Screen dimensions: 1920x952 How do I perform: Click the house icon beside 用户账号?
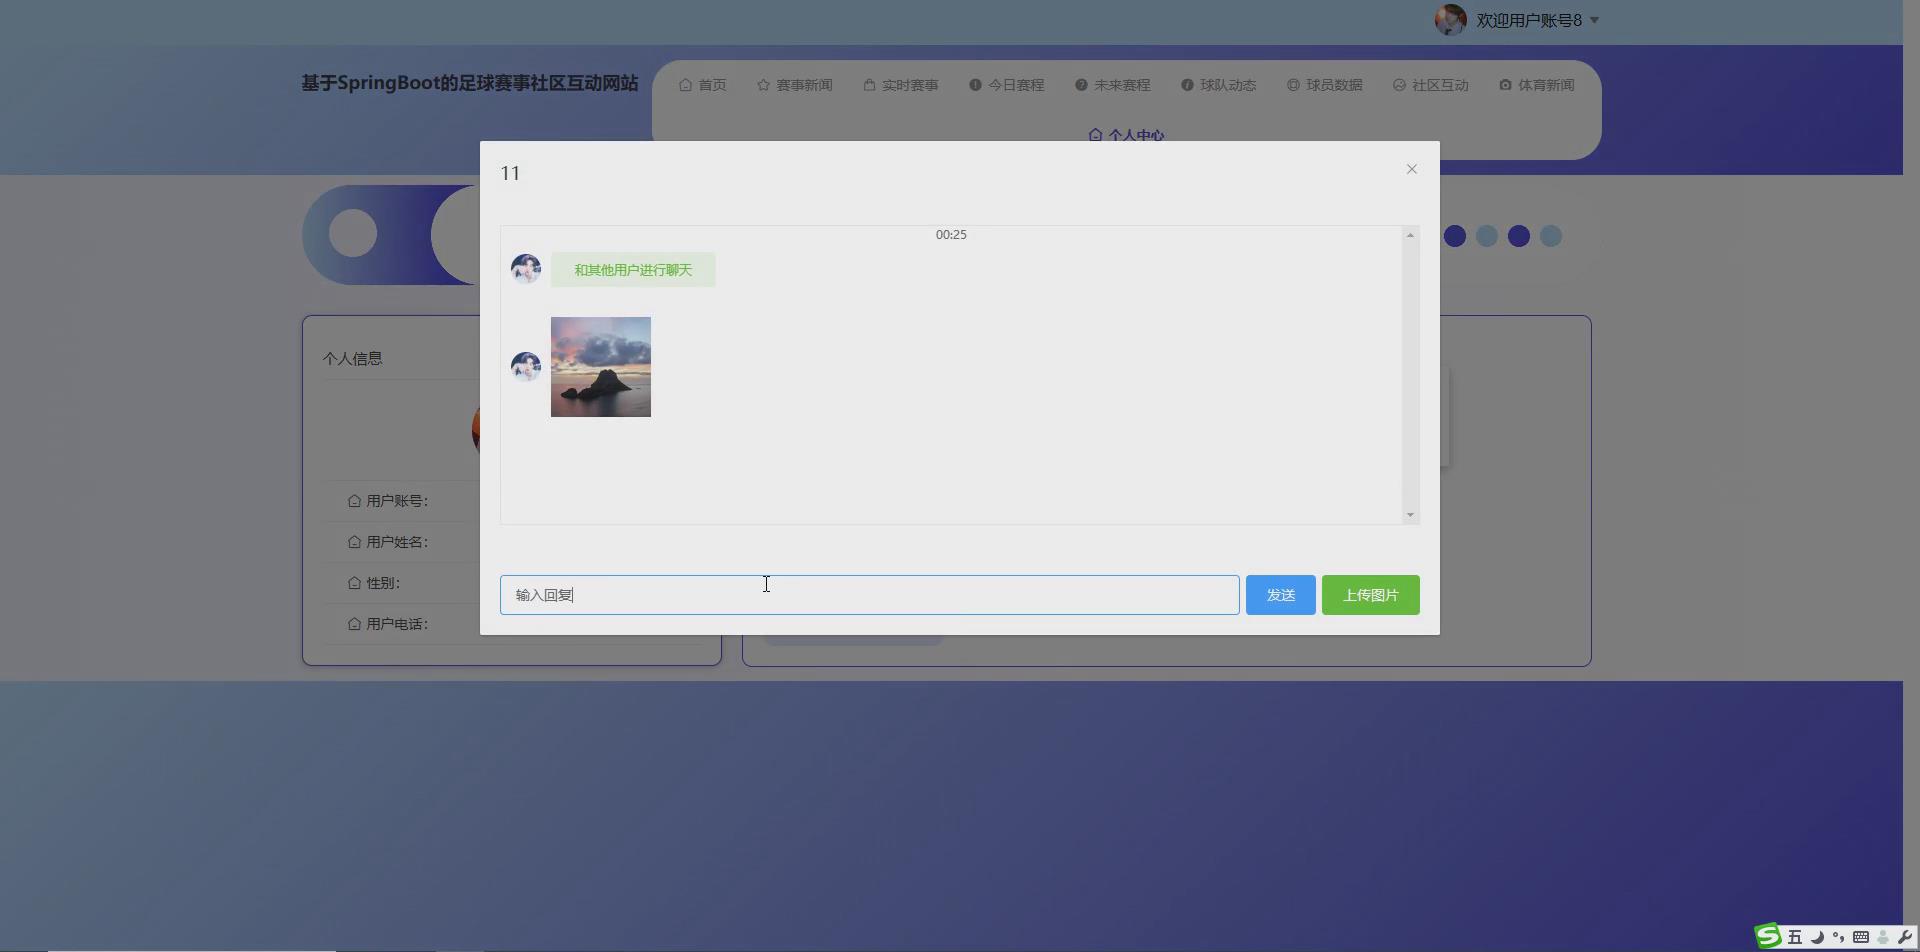pos(354,501)
